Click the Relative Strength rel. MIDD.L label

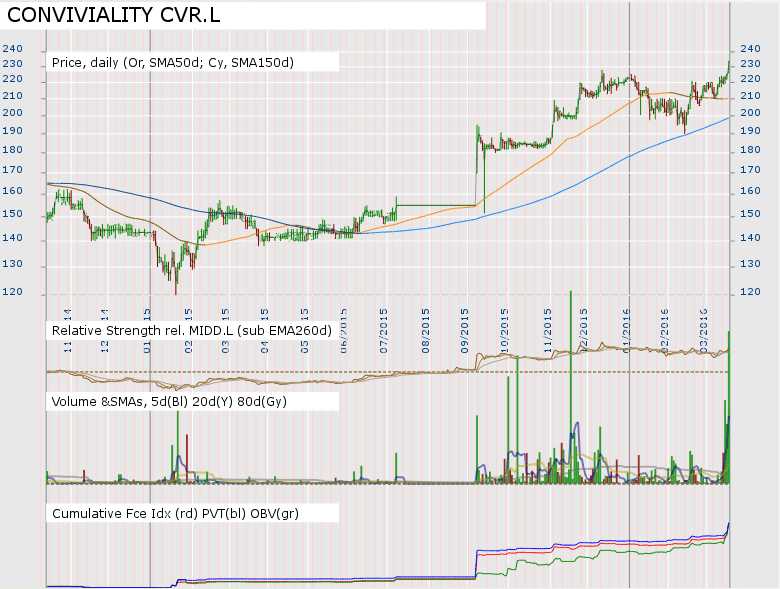[x=192, y=330]
